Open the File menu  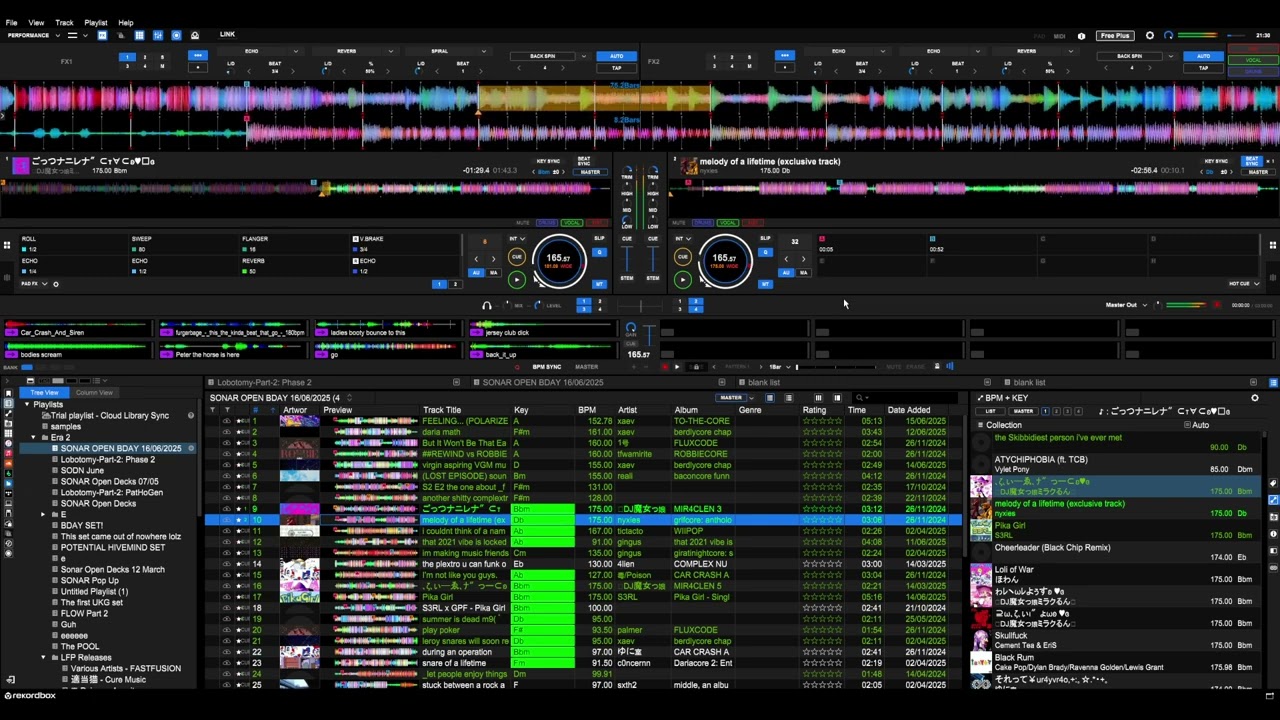(x=11, y=22)
